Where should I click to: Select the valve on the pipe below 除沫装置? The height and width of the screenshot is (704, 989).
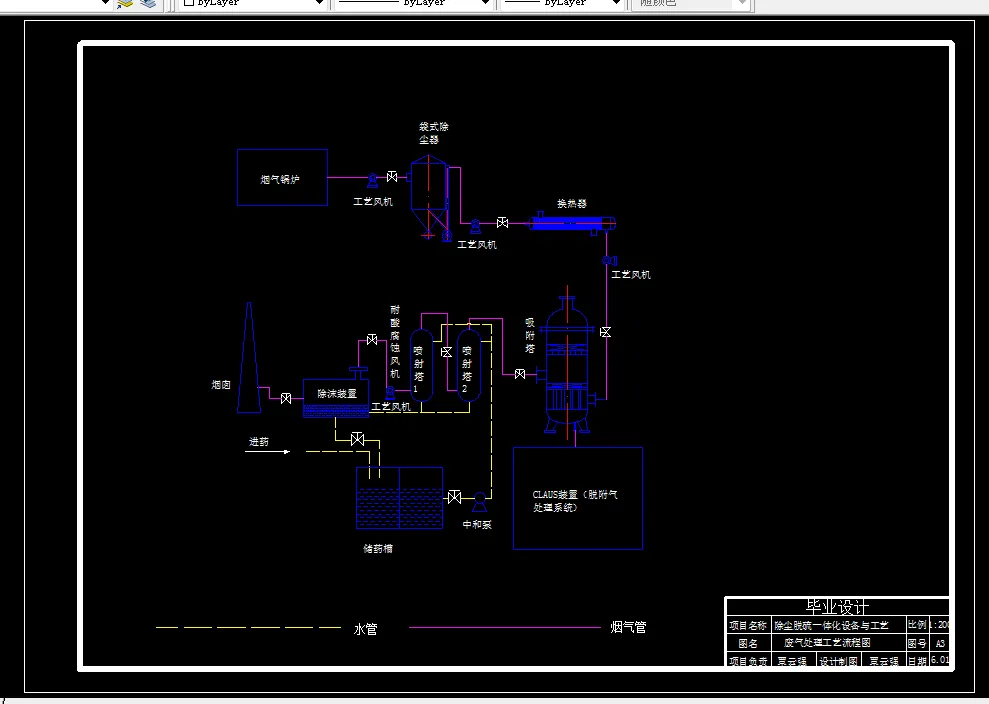(358, 439)
